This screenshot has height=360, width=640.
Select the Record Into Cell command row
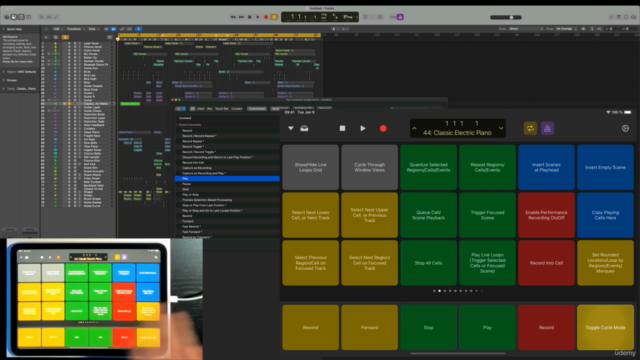(227, 162)
